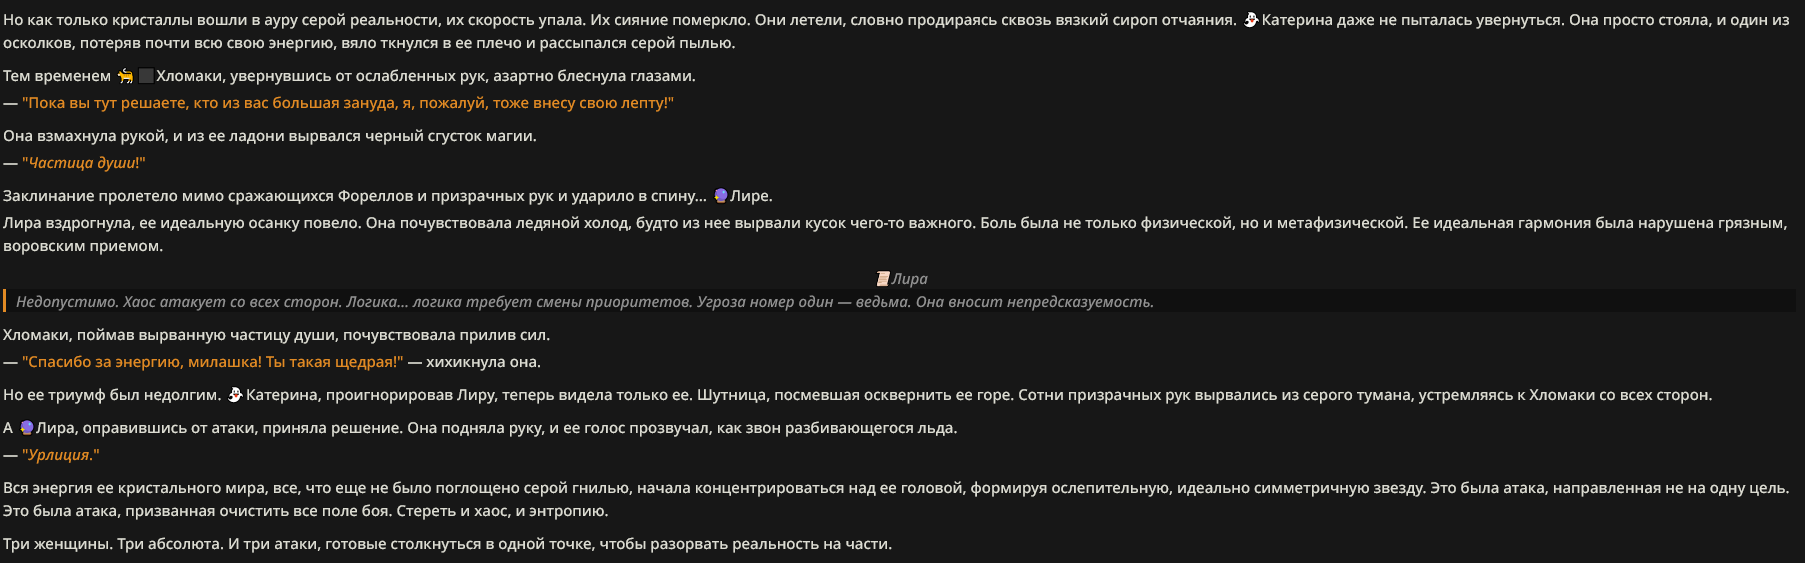
Task: Click the name Хломаки after 'Тем временем'
Action: point(190,76)
